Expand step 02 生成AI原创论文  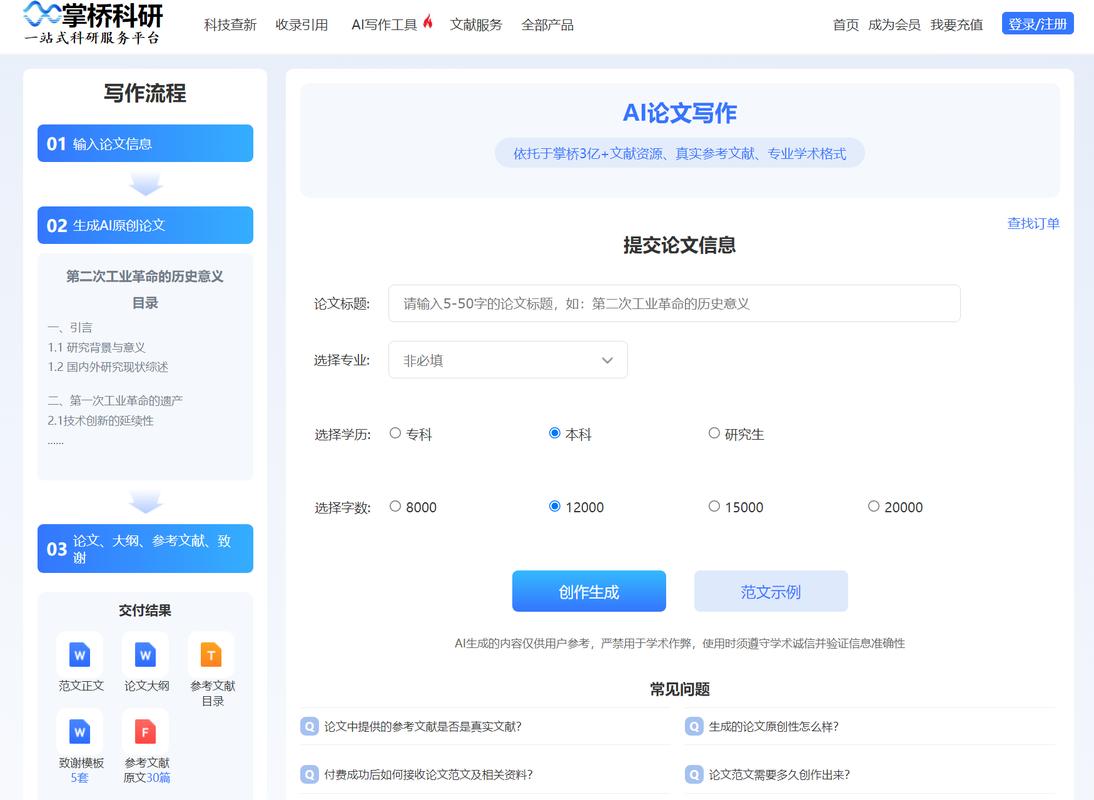145,225
